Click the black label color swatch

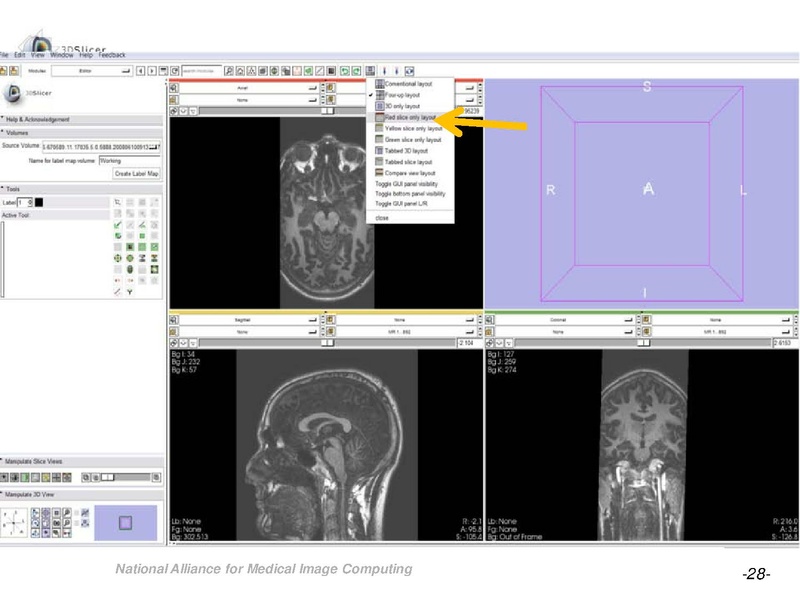pyautogui.click(x=39, y=203)
